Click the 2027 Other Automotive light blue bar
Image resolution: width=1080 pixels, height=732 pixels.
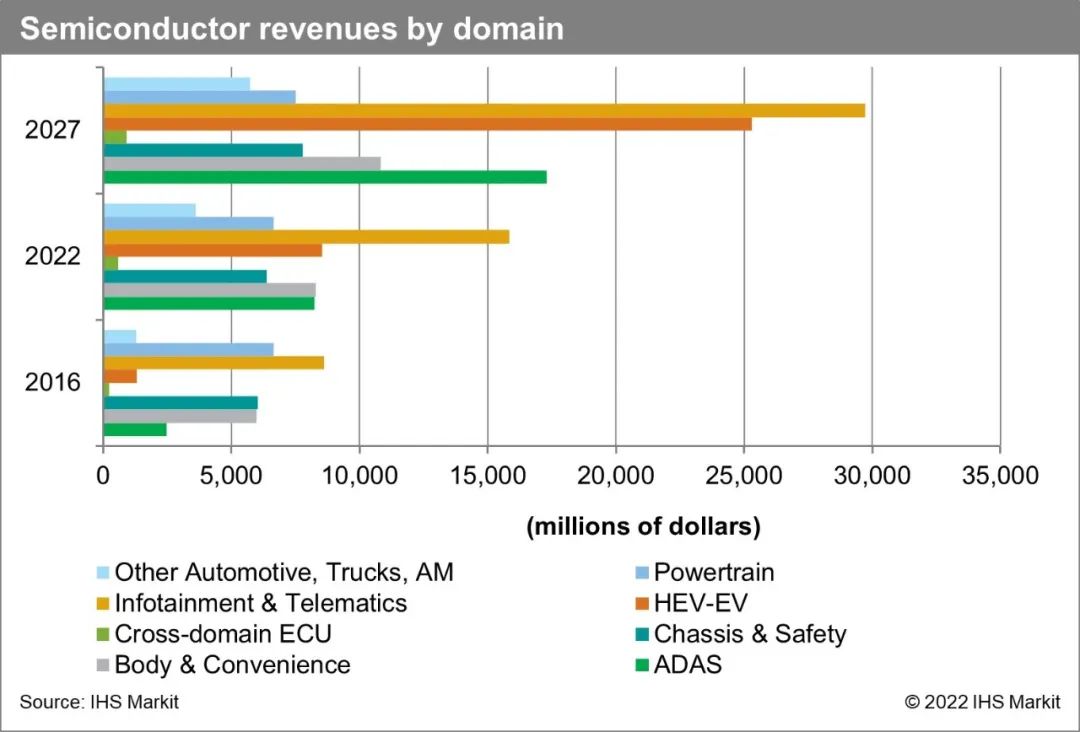177,84
